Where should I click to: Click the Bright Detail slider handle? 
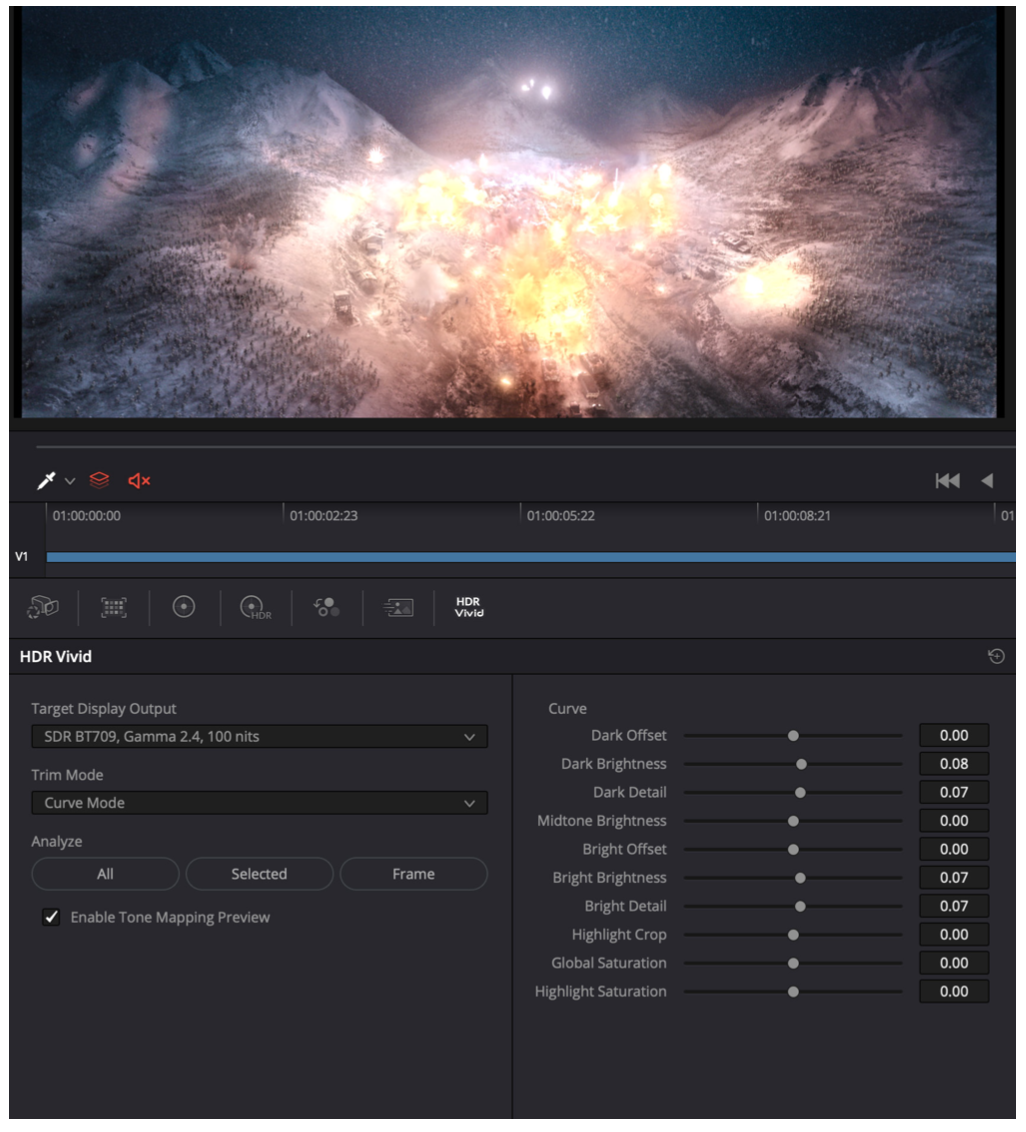pos(800,906)
